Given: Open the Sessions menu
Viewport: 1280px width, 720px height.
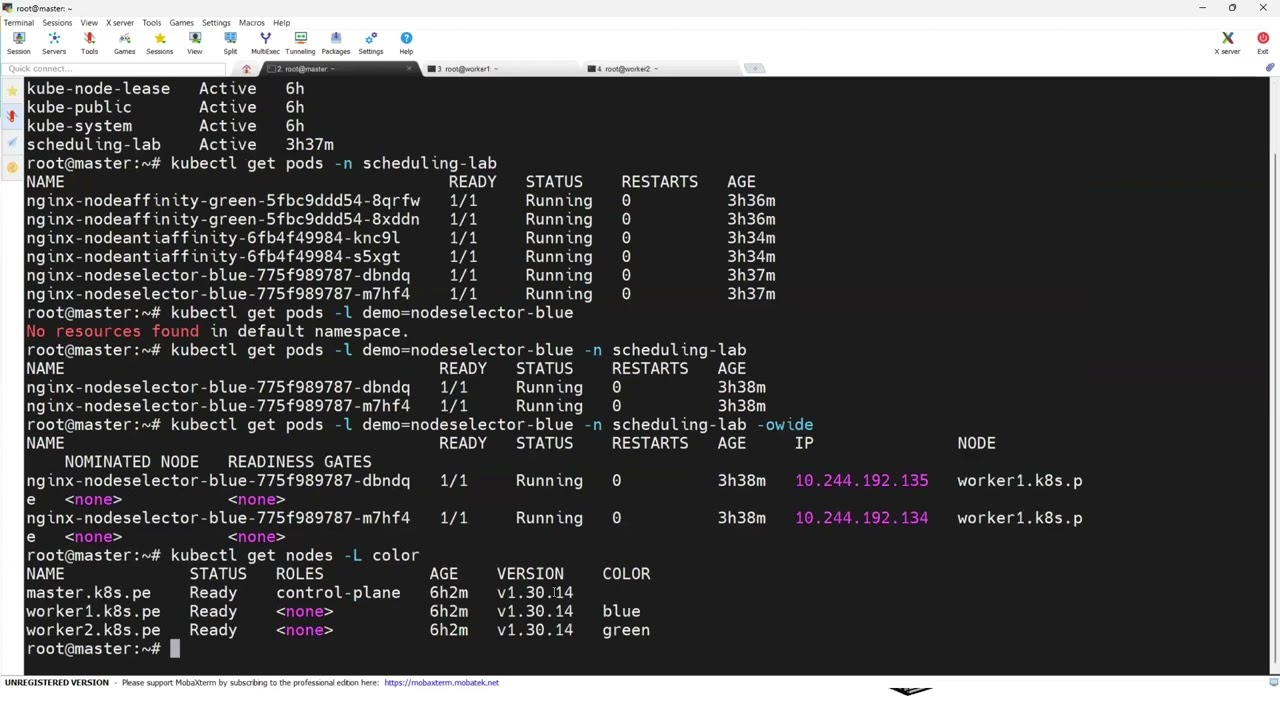Looking at the screenshot, I should (x=57, y=22).
